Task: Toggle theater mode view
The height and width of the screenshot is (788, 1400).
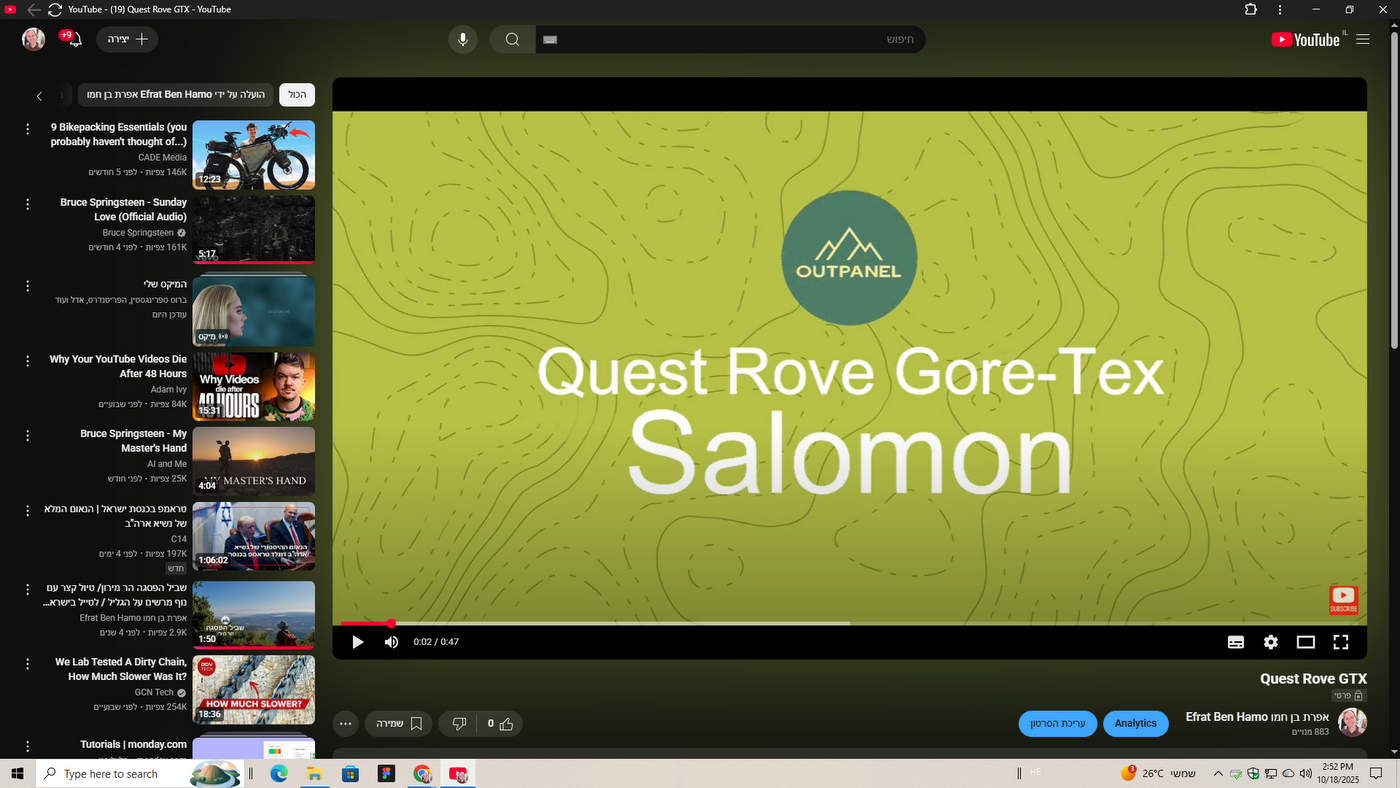Action: 1305,642
